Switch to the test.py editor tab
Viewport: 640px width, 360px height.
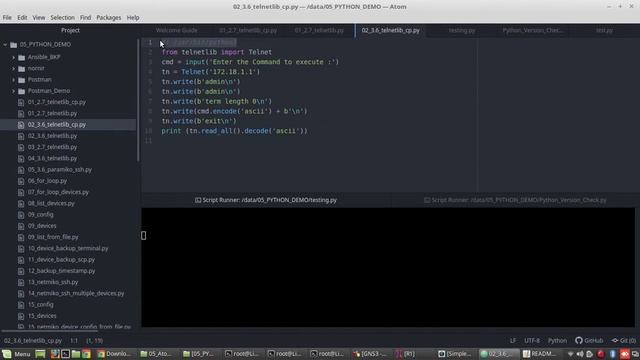pyautogui.click(x=604, y=30)
